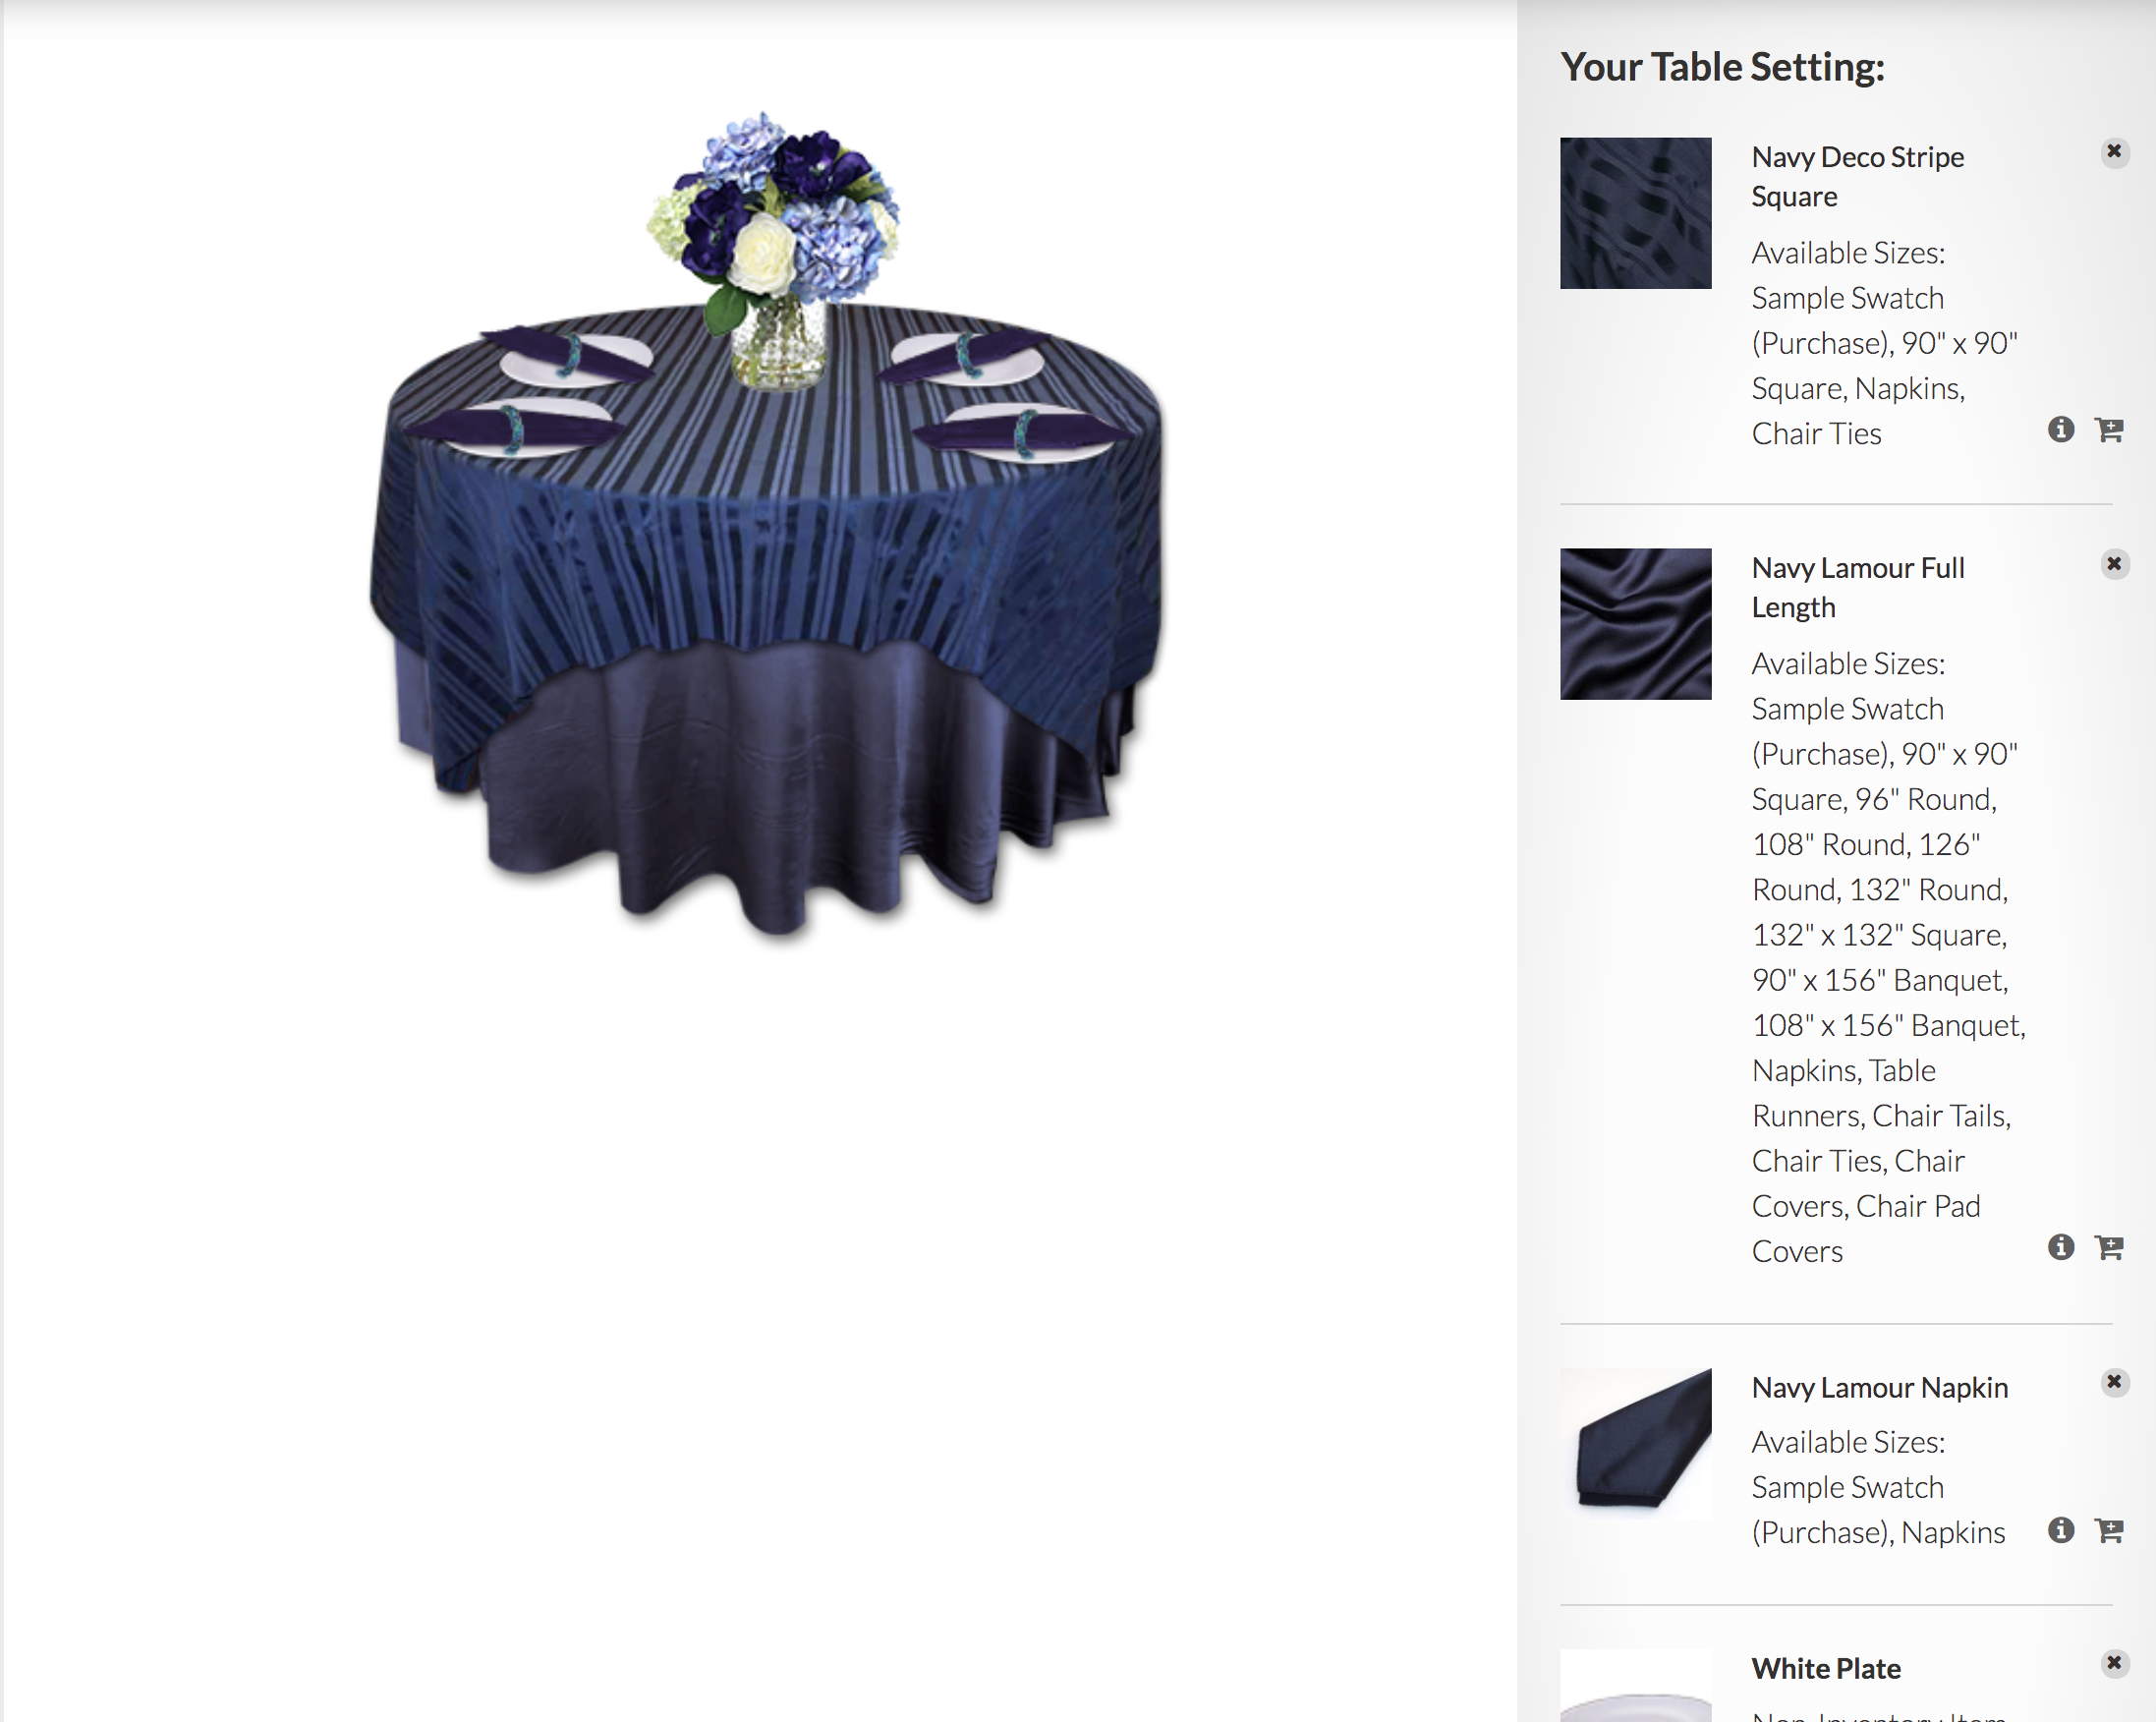The width and height of the screenshot is (2156, 1722).
Task: Show info for Navy Deco Stripe Square
Action: [x=2061, y=430]
